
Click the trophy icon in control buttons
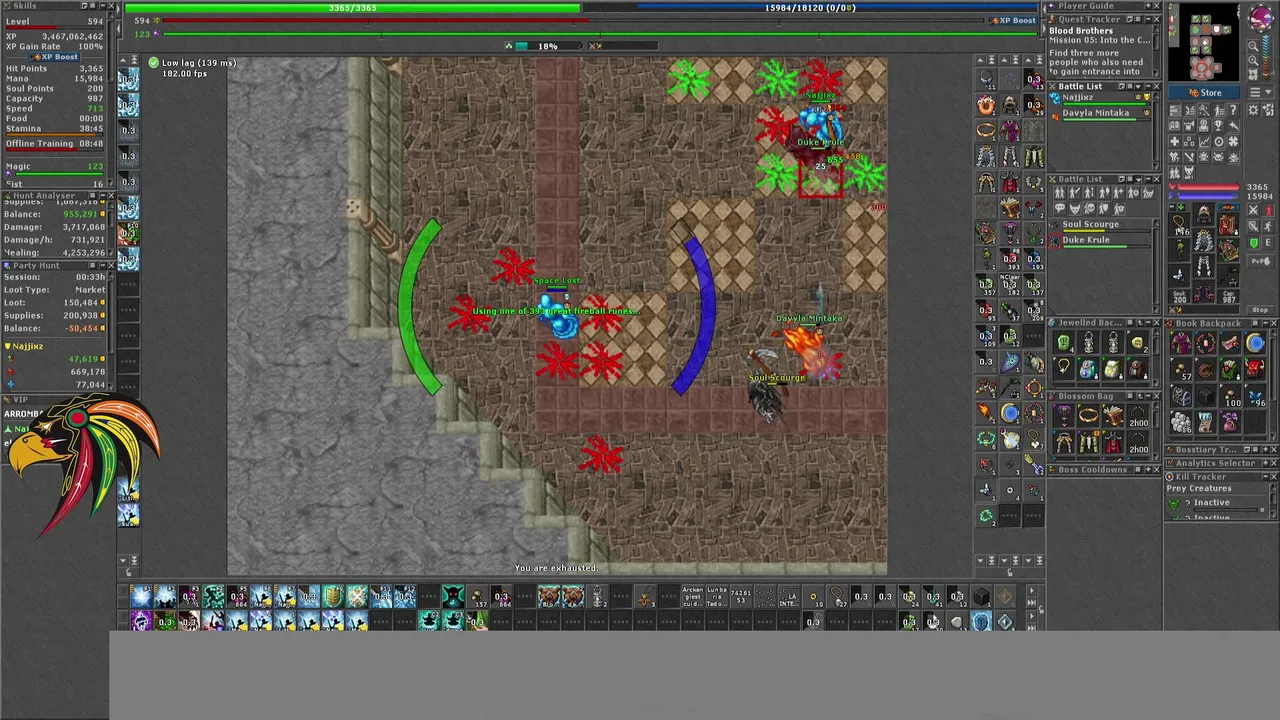pyautogui.click(x=1218, y=126)
